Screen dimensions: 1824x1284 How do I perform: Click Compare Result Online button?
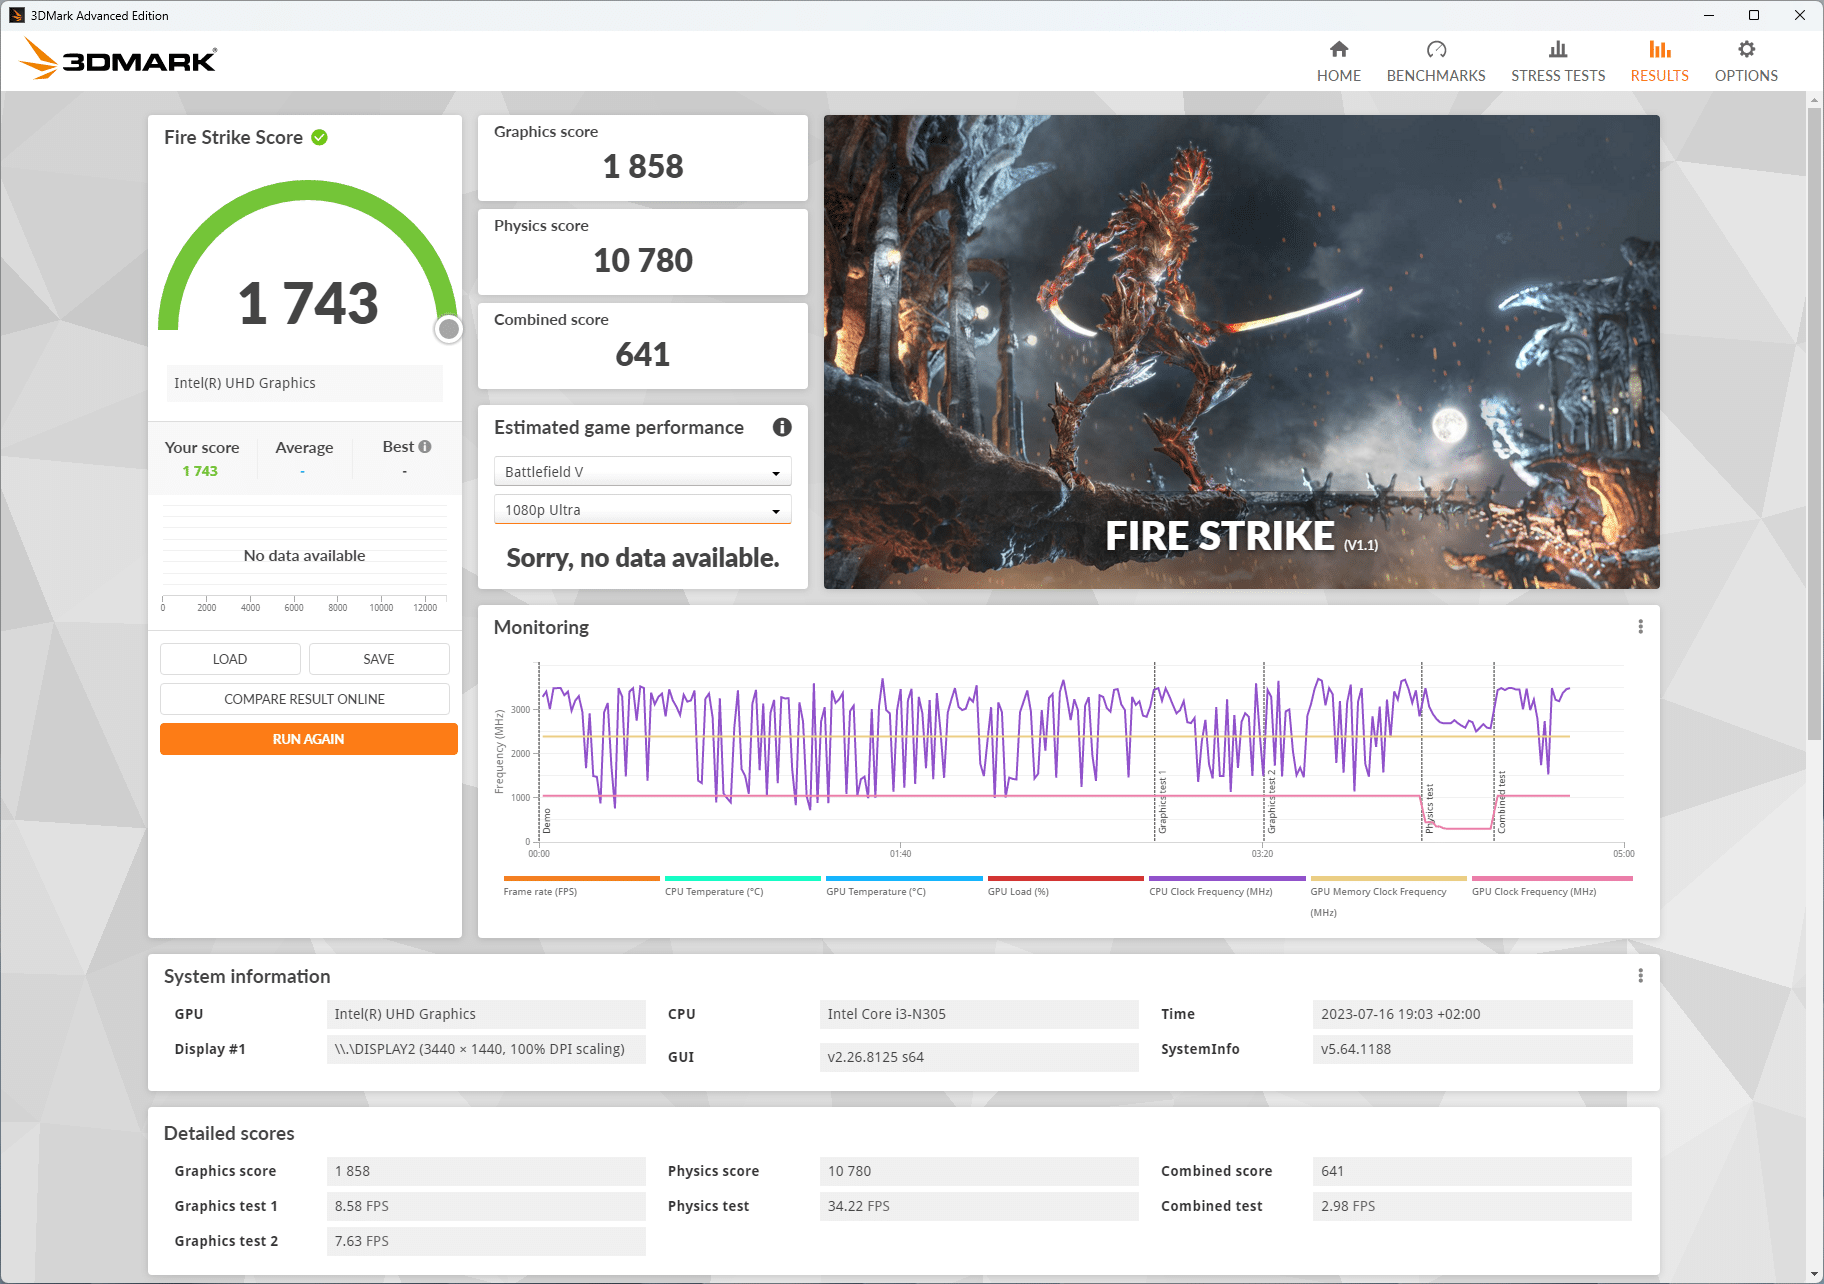click(304, 699)
